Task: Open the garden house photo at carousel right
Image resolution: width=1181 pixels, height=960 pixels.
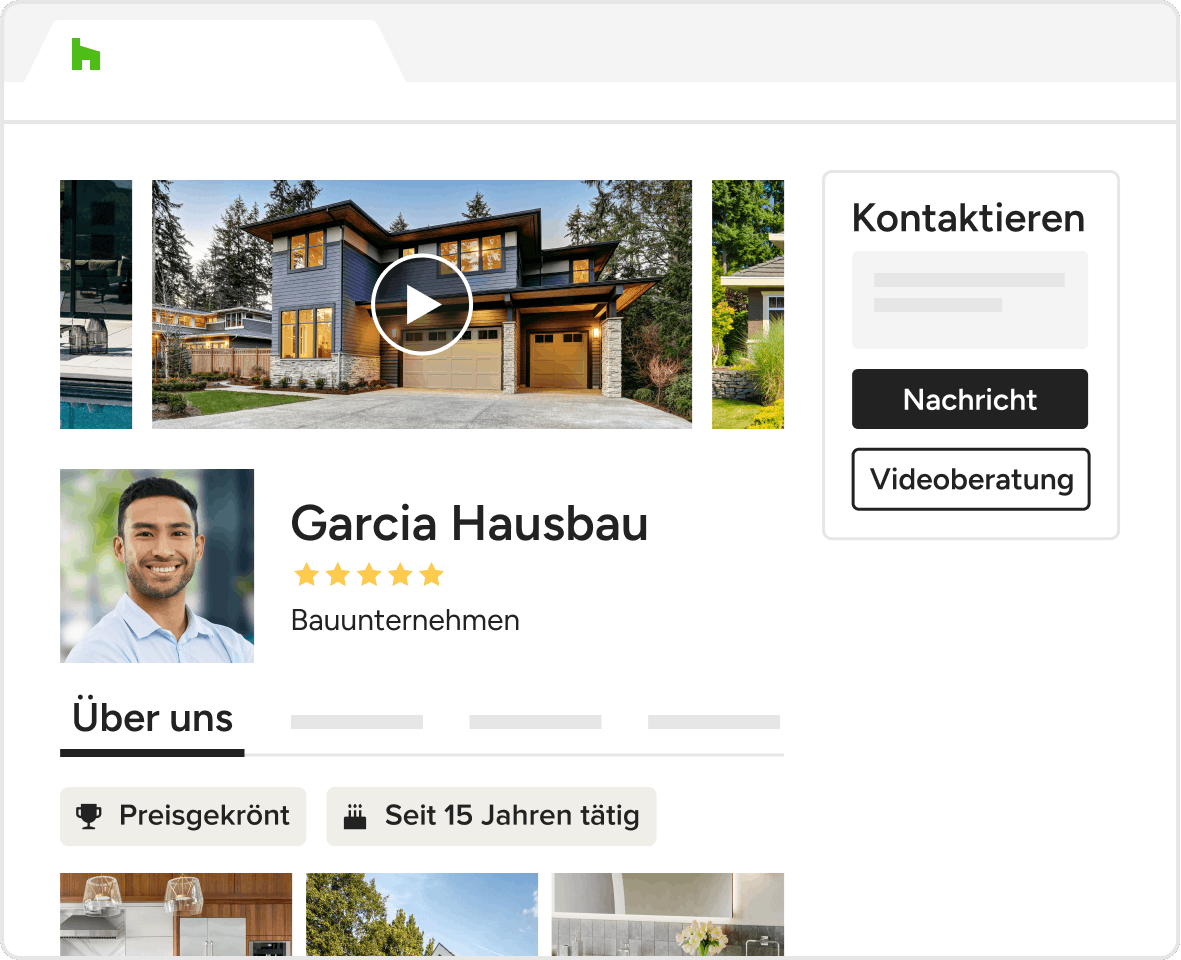Action: pyautogui.click(x=748, y=304)
